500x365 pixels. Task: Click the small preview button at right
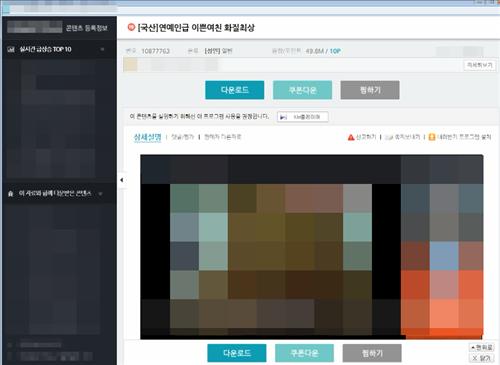pyautogui.click(x=479, y=65)
